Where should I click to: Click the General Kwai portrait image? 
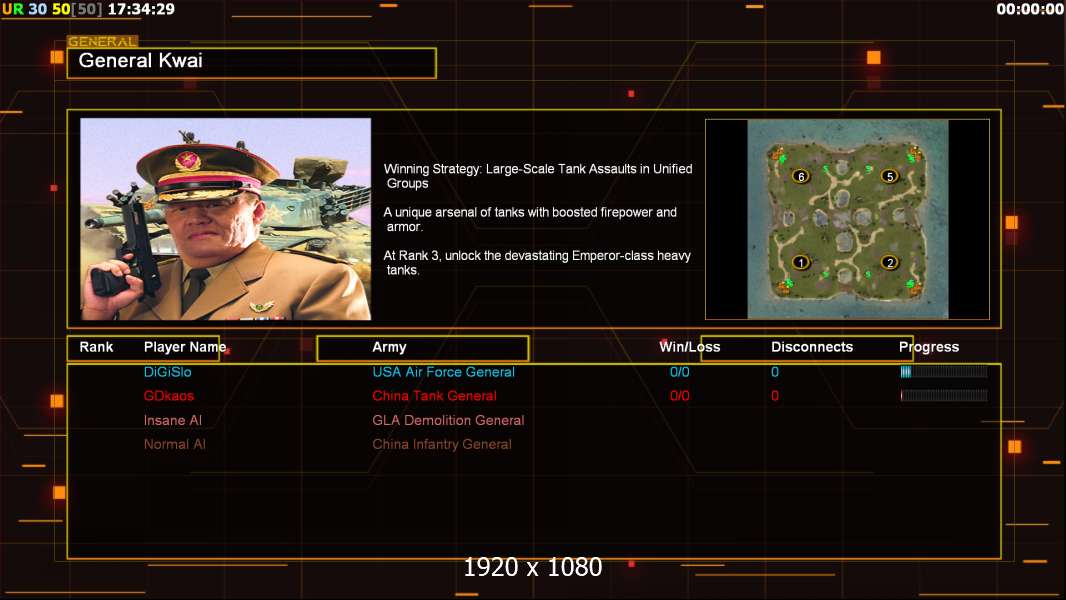pyautogui.click(x=226, y=219)
